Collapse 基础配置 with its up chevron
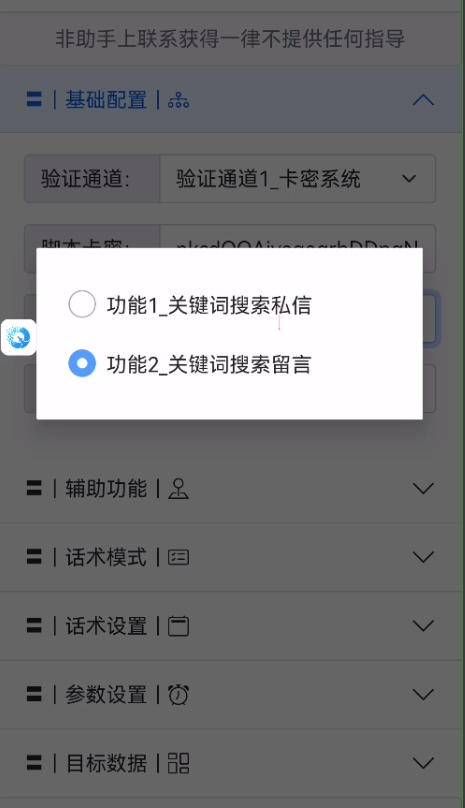Screen dimensions: 465x808 [423, 99]
